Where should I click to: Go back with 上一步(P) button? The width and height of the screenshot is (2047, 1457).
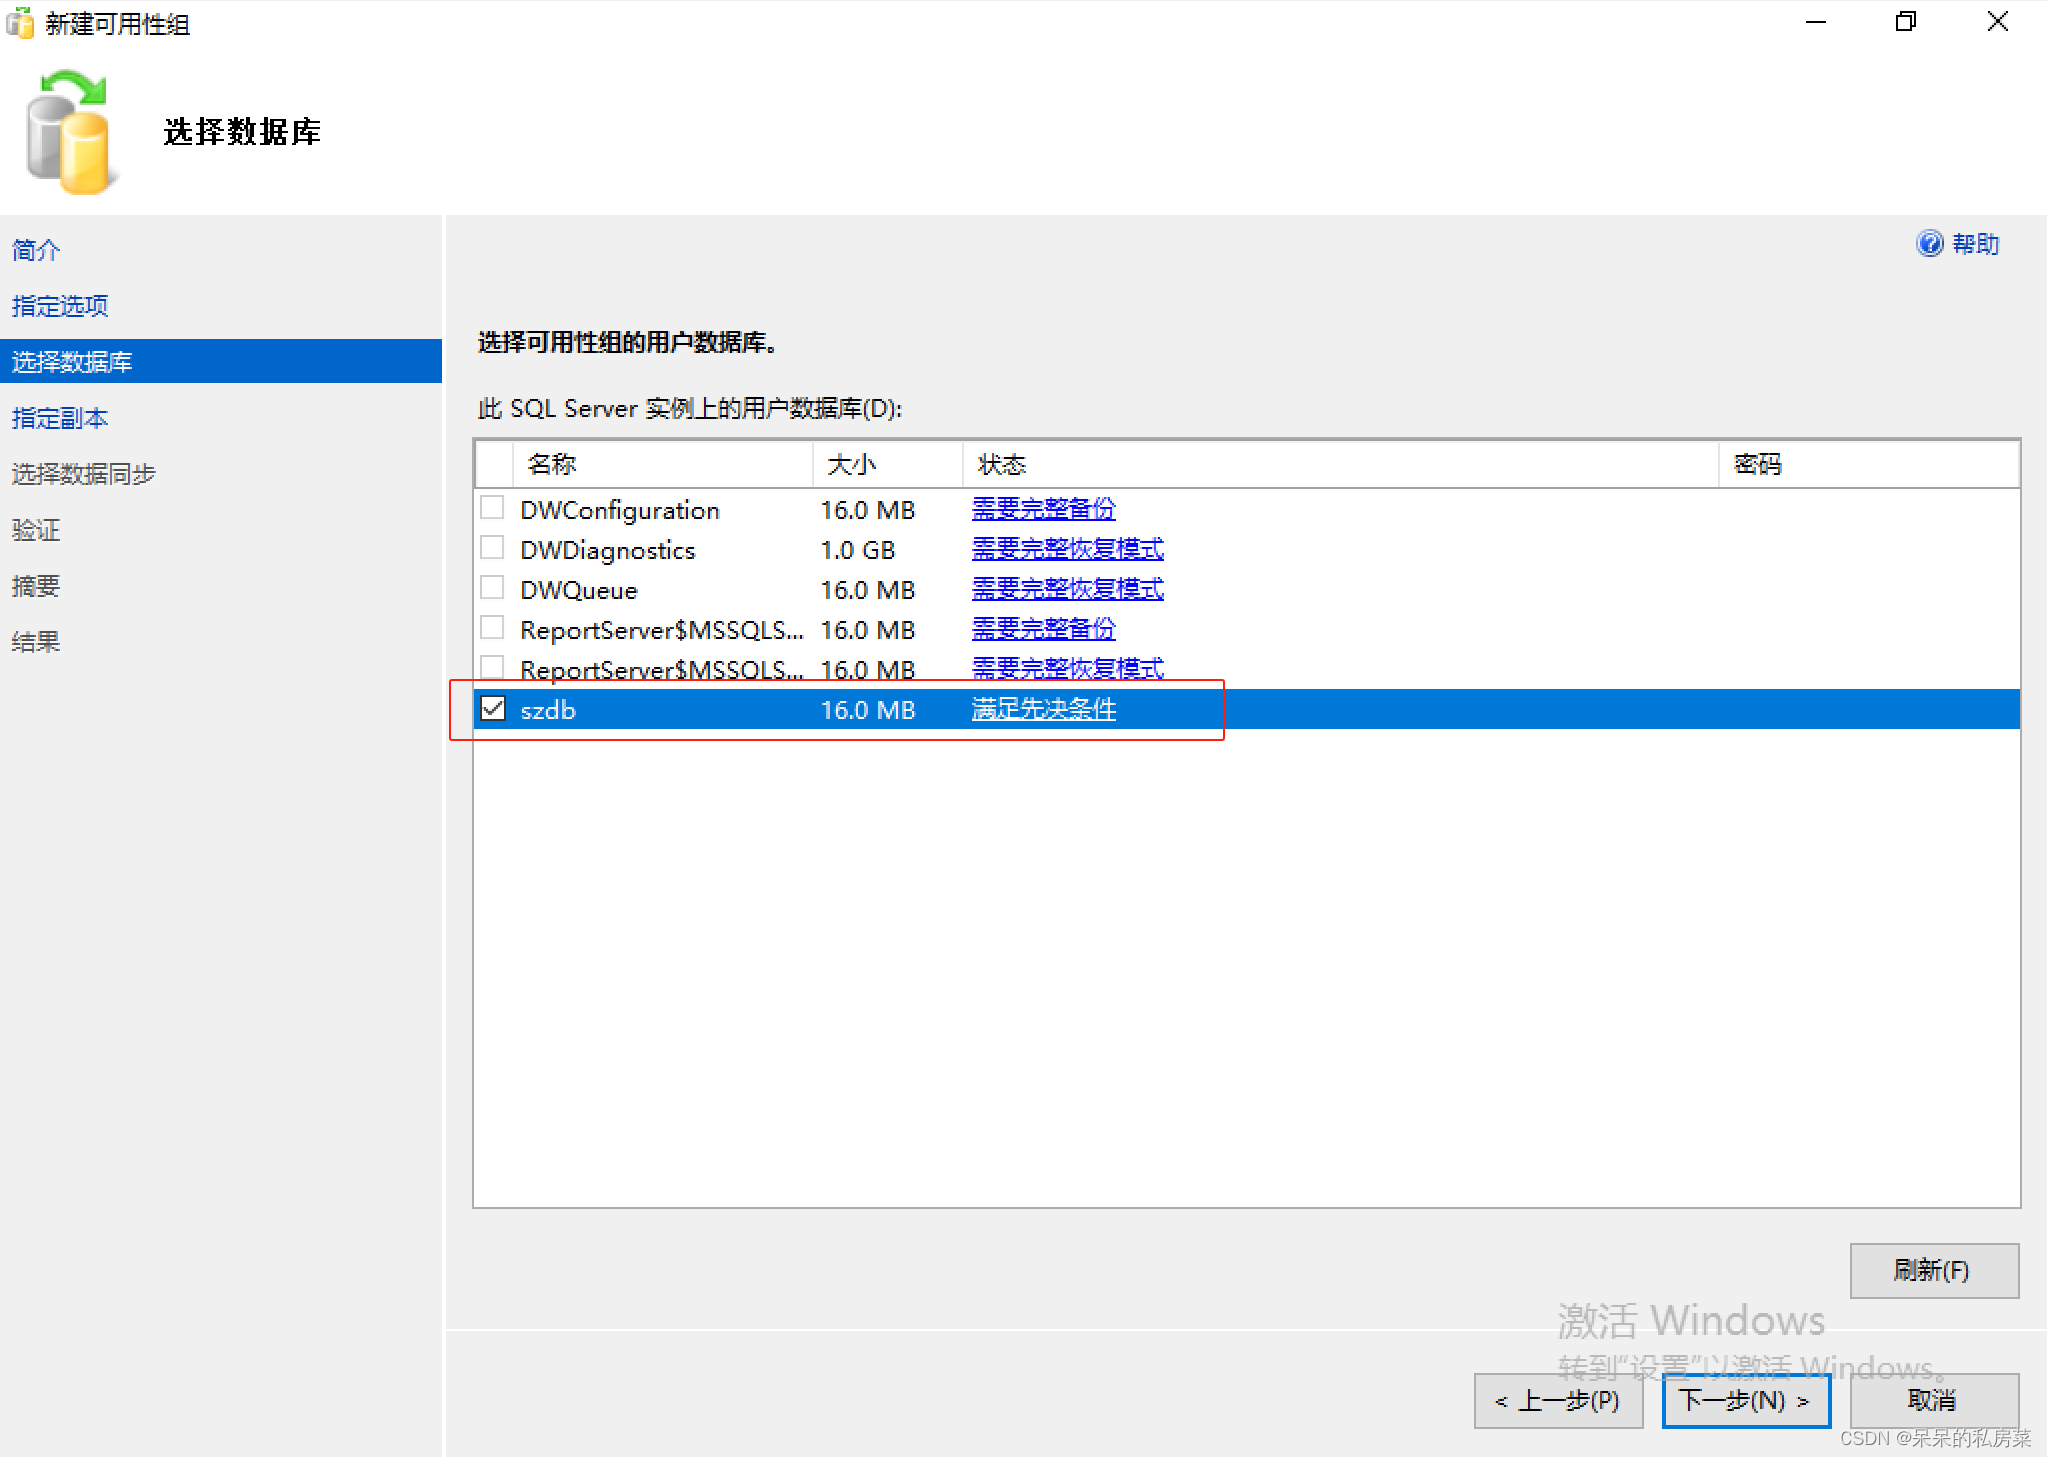click(1558, 1400)
